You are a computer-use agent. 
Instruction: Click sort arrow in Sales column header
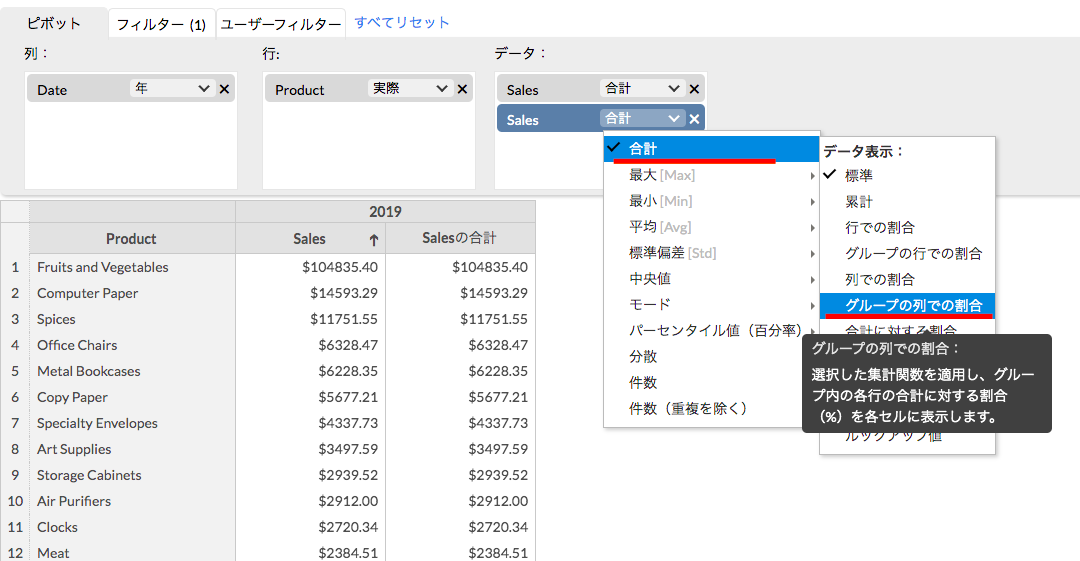(x=373, y=240)
